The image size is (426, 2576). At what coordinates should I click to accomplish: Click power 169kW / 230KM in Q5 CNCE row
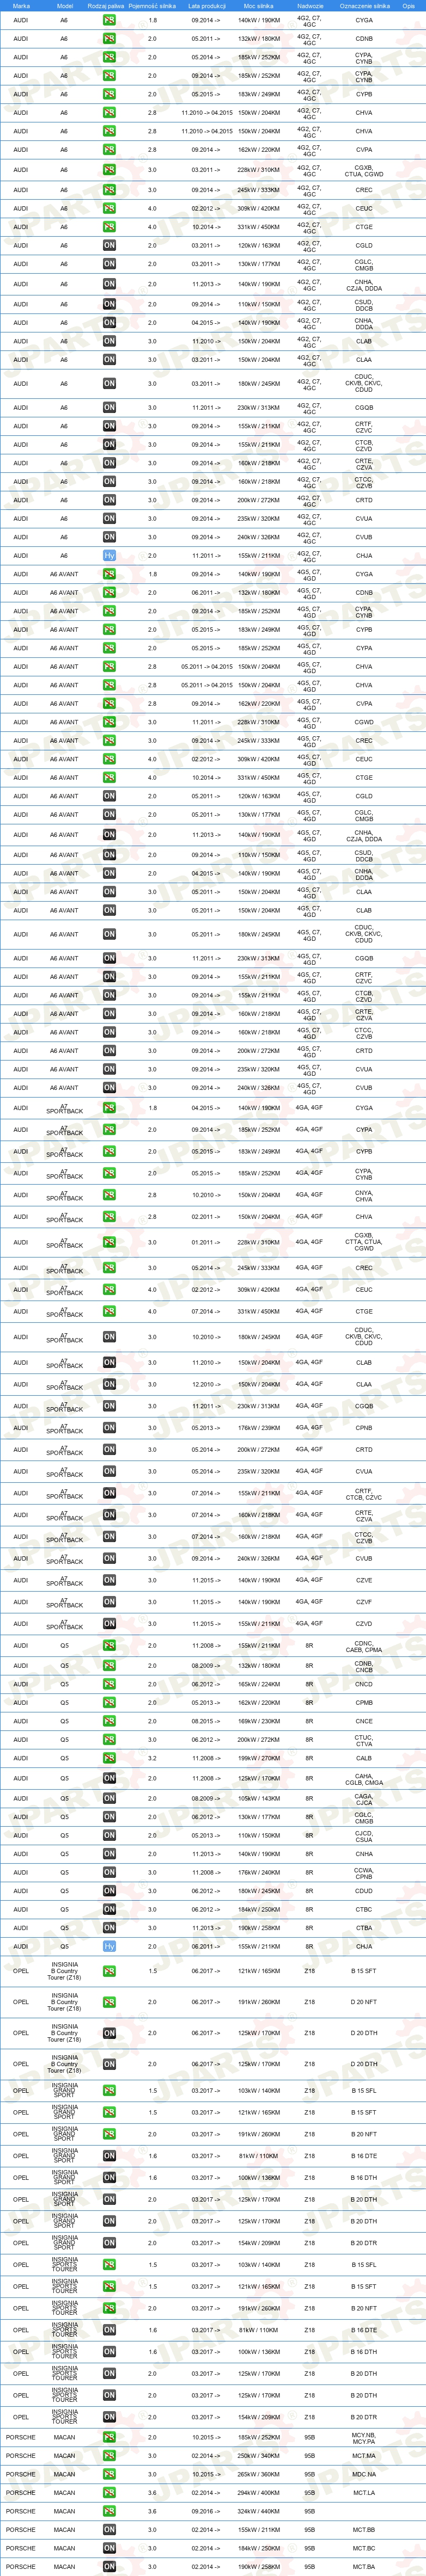tap(259, 1721)
